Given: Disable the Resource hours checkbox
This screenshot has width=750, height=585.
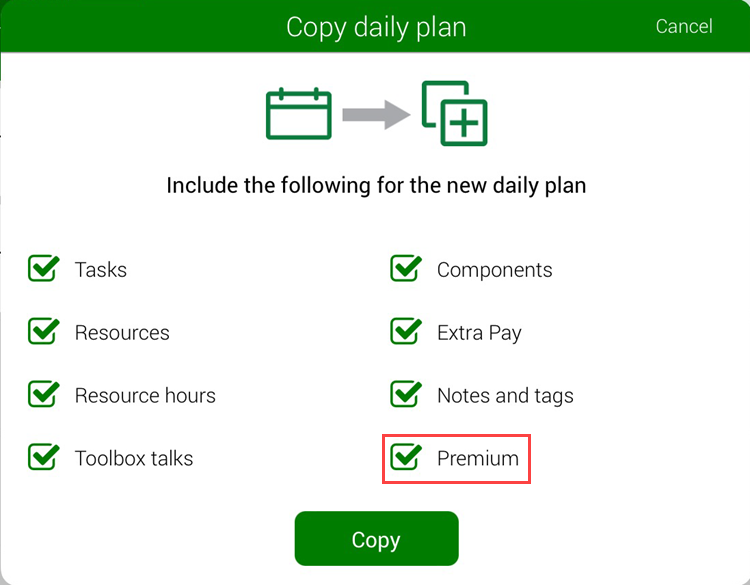Looking at the screenshot, I should click(43, 395).
